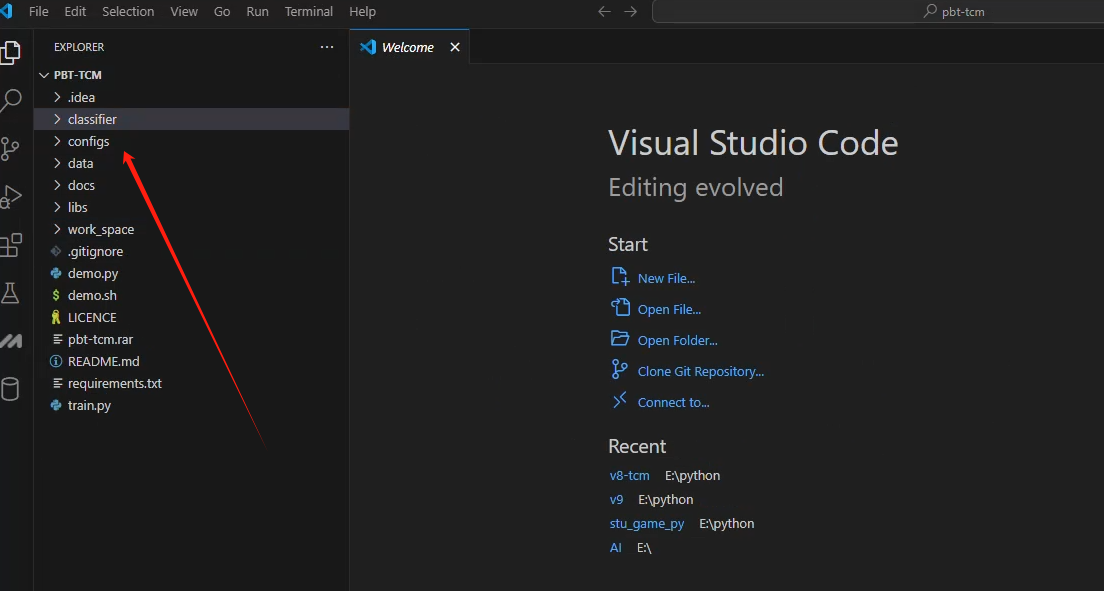Open recent project v9
This screenshot has height=591, width=1104.
coord(616,499)
